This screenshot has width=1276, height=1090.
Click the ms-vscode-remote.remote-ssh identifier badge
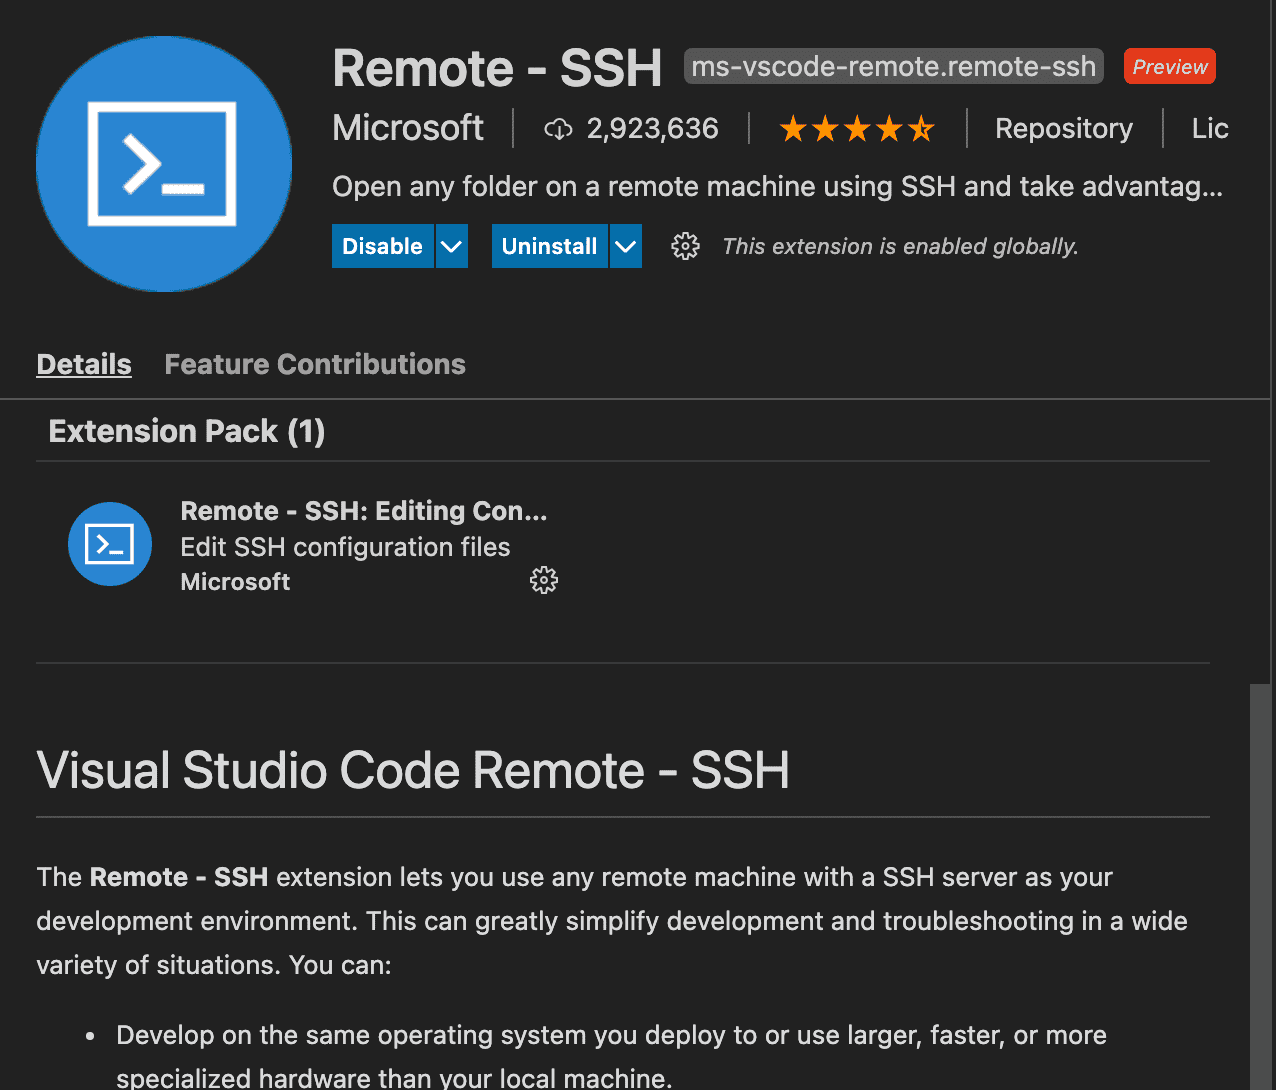894,67
